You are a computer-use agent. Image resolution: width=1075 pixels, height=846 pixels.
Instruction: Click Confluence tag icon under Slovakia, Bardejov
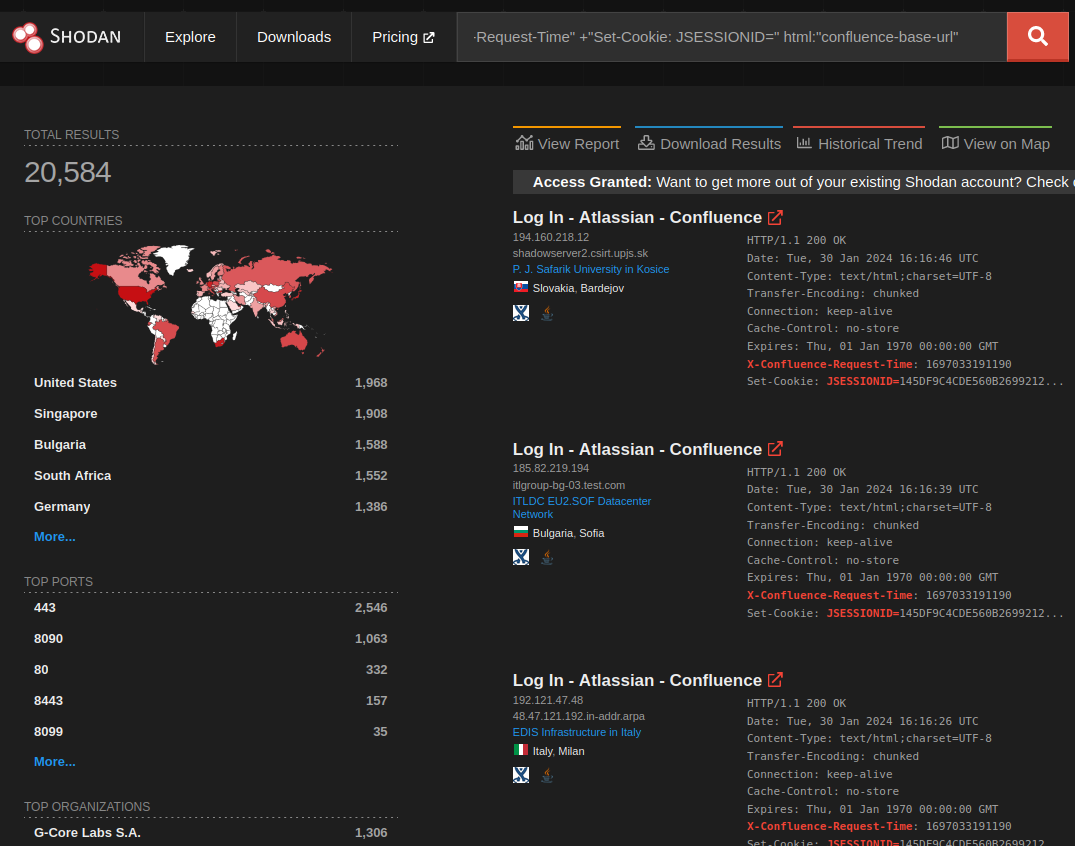click(521, 313)
